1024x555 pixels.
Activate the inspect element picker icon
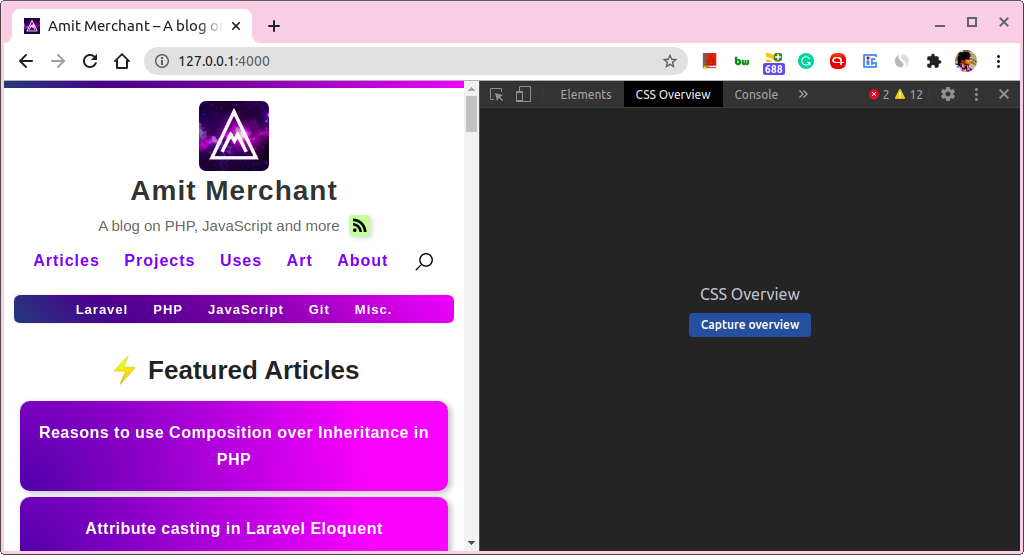coord(496,95)
